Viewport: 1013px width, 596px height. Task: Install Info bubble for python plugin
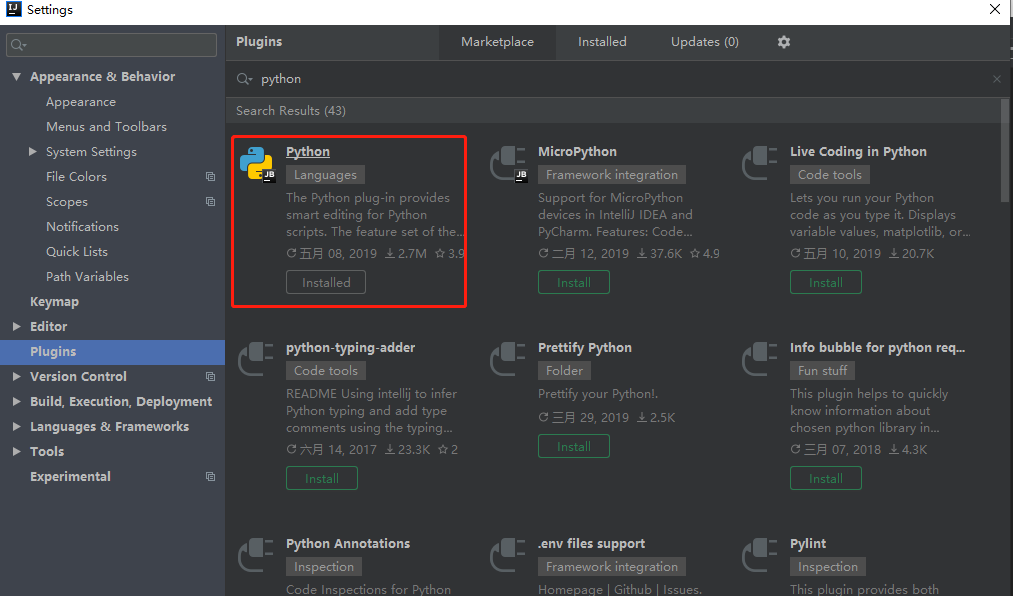826,478
